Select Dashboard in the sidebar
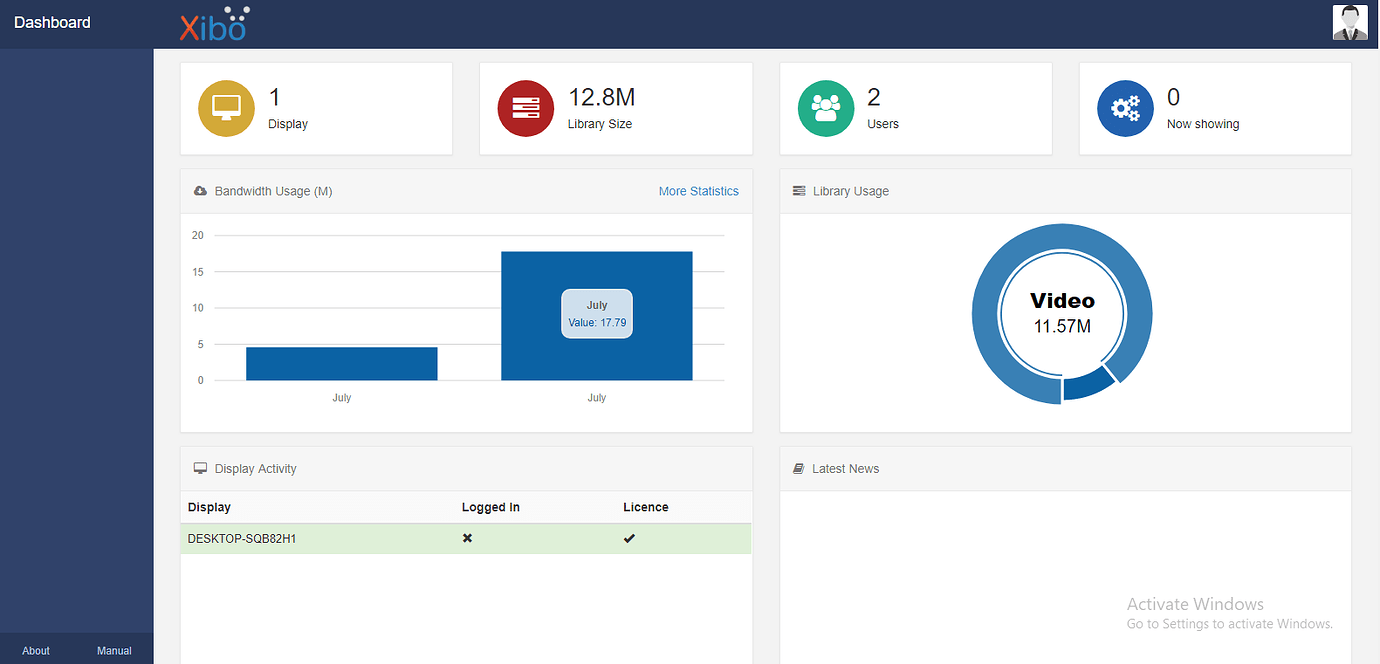The image size is (1380, 664). (x=52, y=22)
